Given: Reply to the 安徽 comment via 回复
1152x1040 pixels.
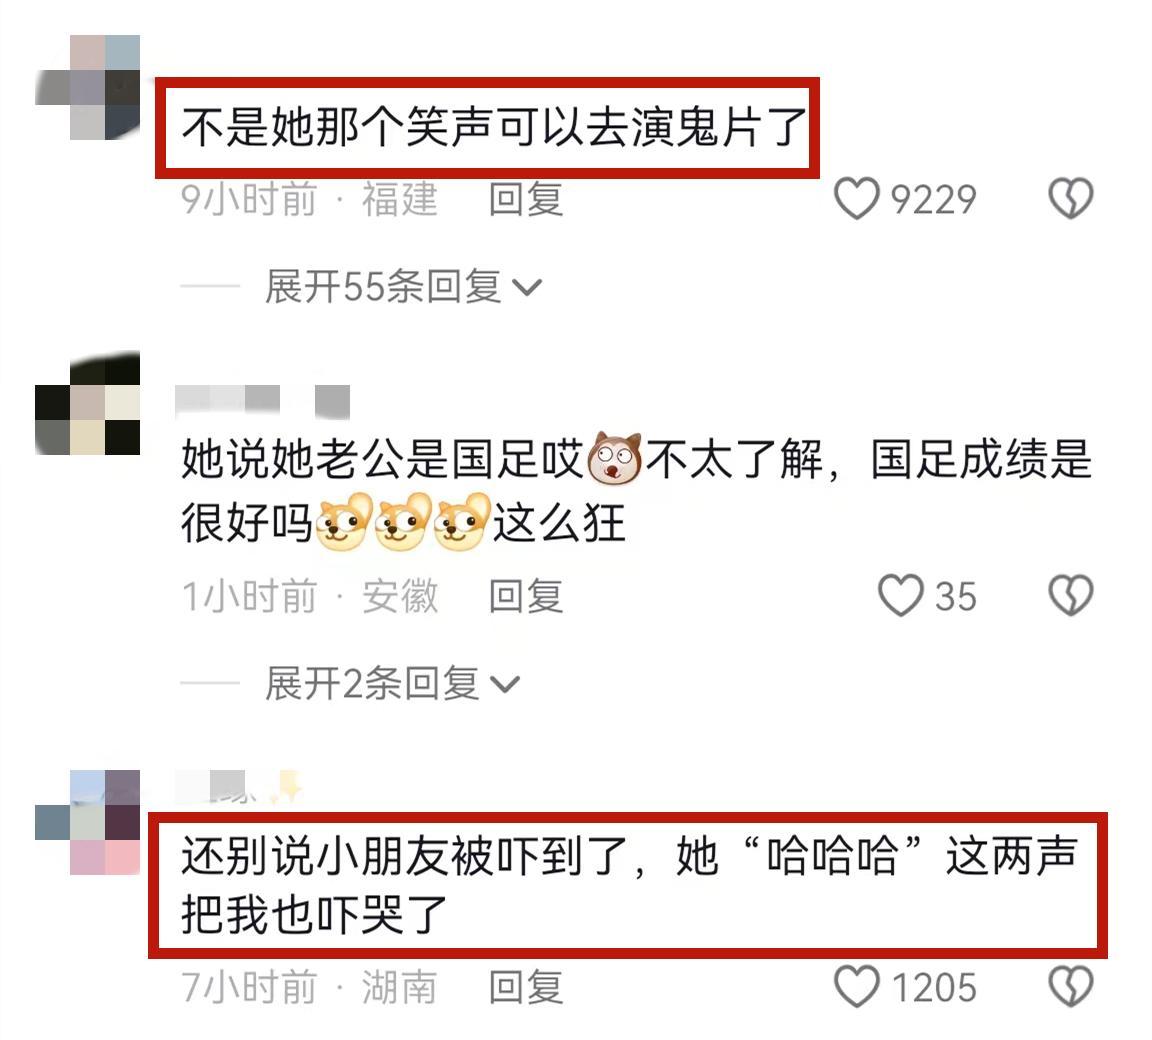Looking at the screenshot, I should pyautogui.click(x=526, y=595).
